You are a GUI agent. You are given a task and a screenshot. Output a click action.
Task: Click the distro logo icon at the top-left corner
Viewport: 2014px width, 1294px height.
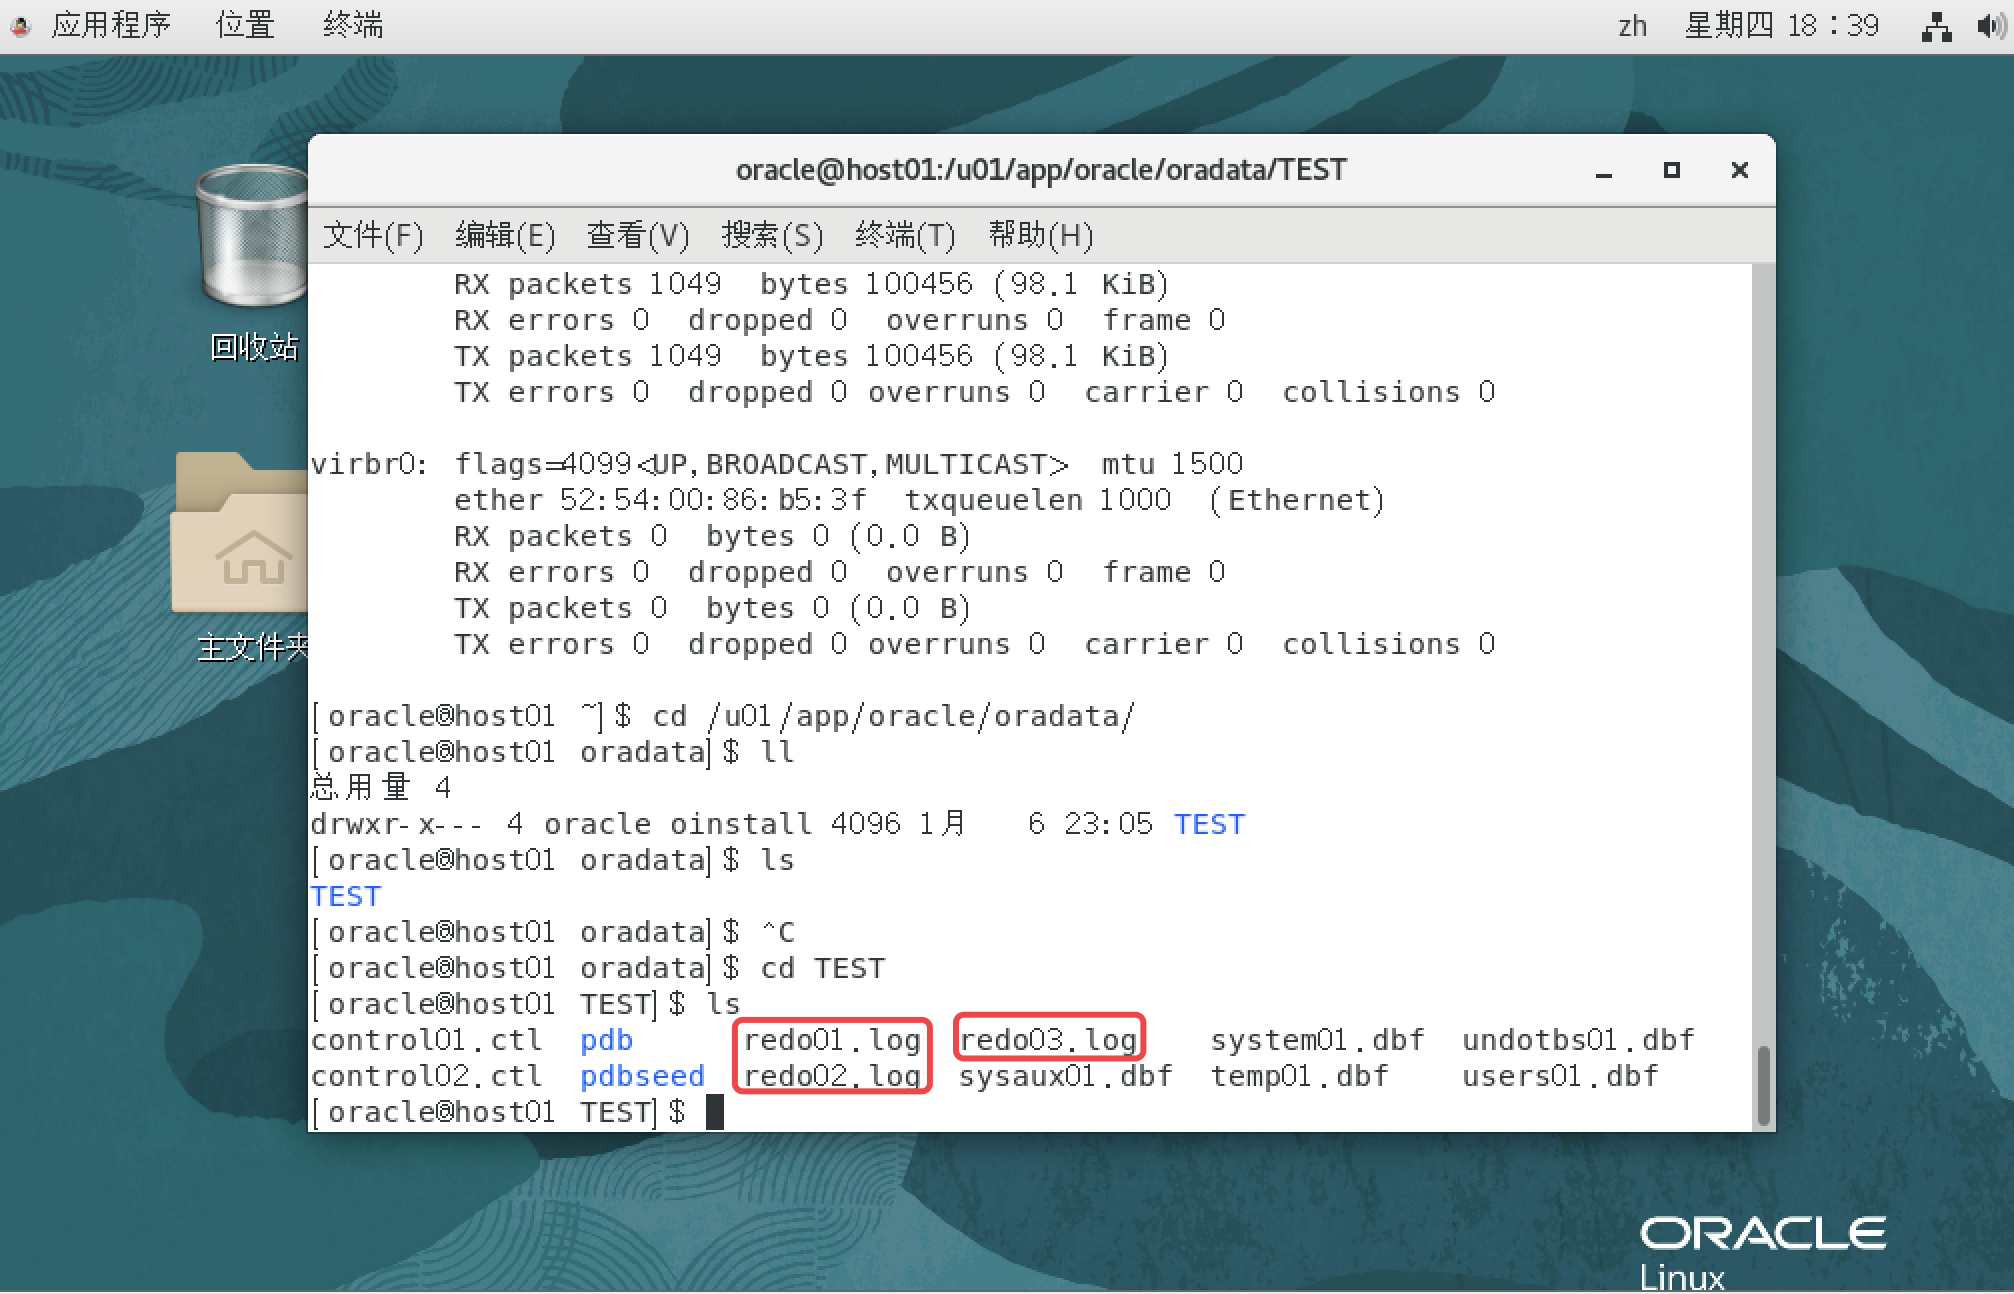(x=20, y=25)
